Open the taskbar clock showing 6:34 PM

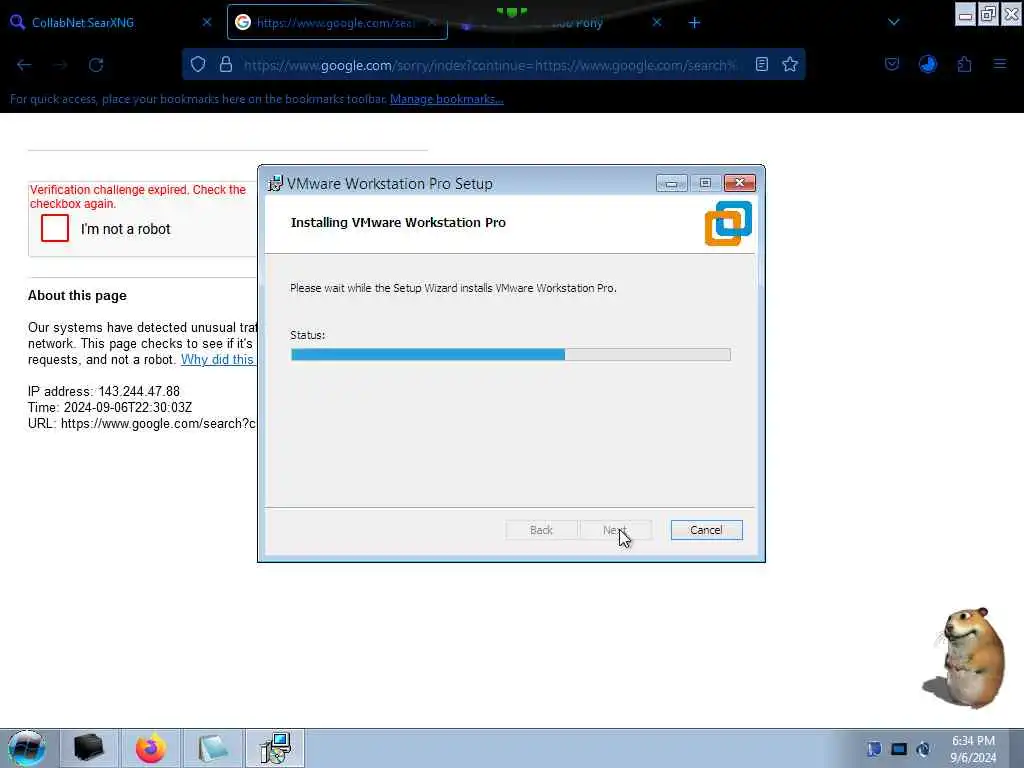pos(973,749)
